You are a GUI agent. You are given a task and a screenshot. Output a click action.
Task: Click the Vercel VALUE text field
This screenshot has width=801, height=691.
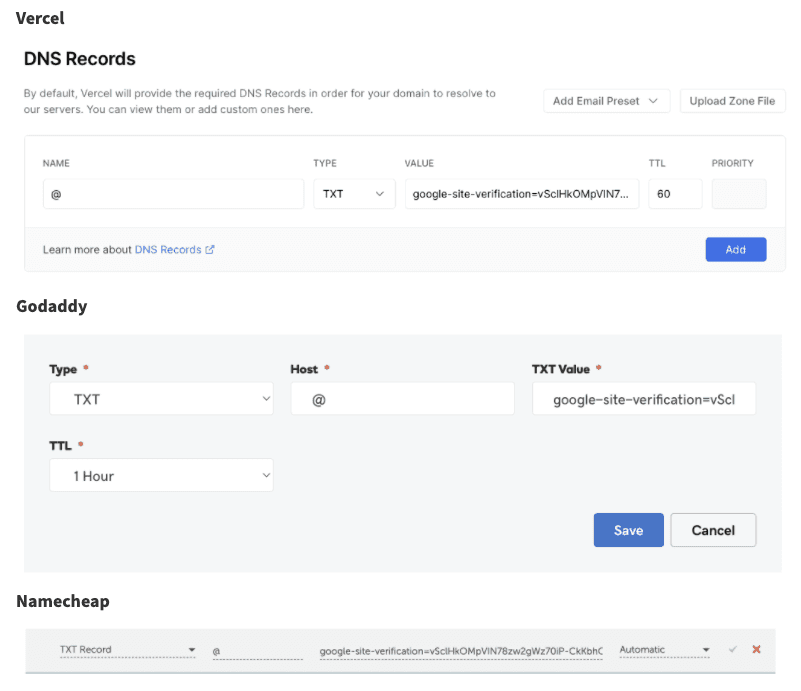521,194
